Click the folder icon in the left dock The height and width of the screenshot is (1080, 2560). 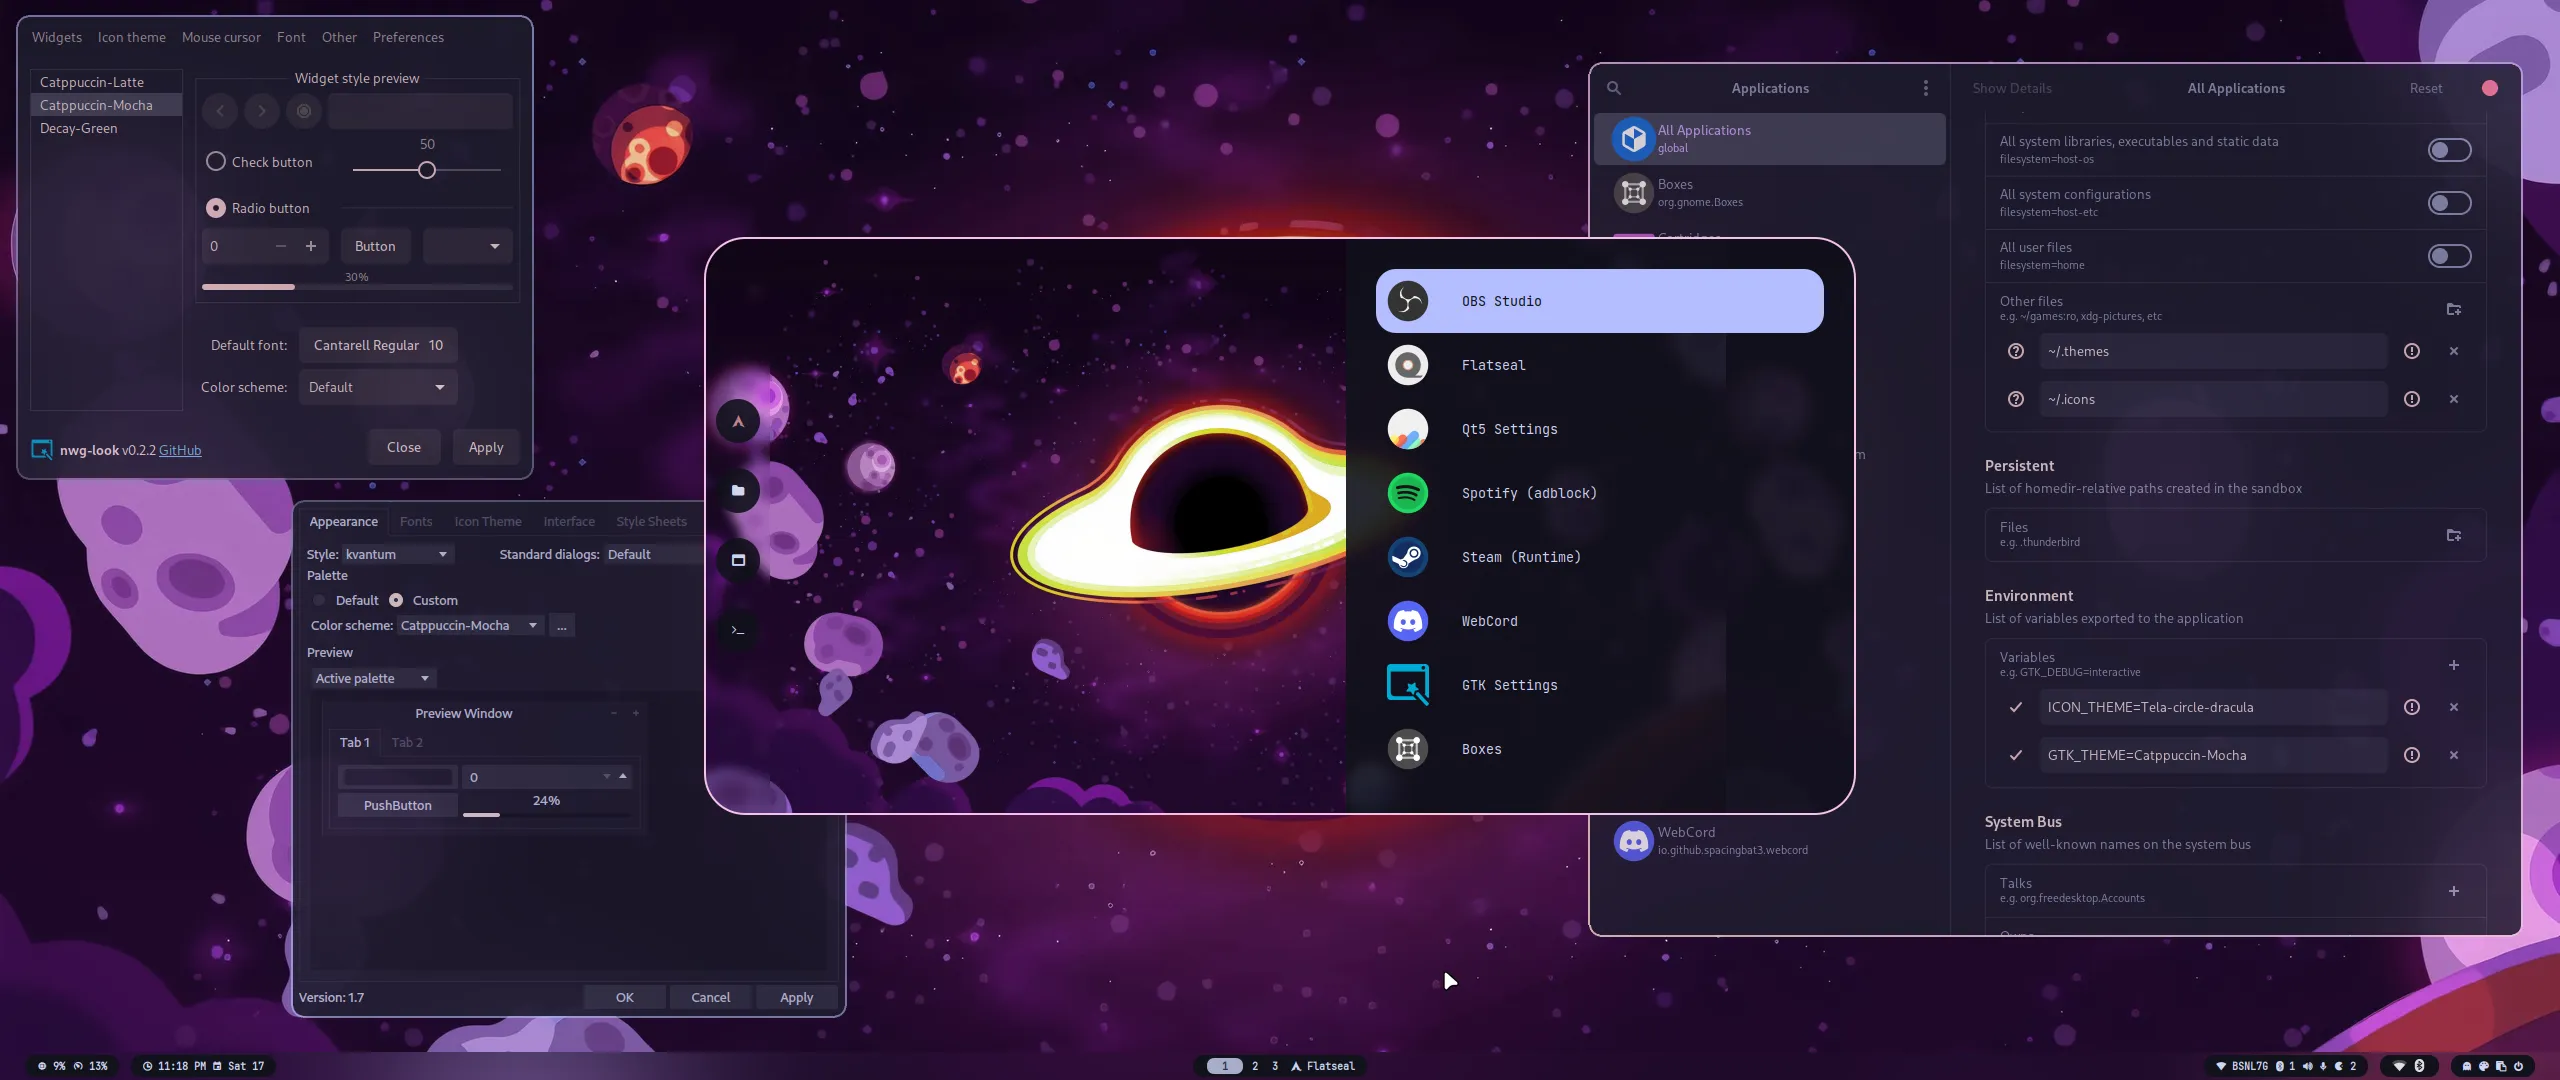(x=738, y=490)
